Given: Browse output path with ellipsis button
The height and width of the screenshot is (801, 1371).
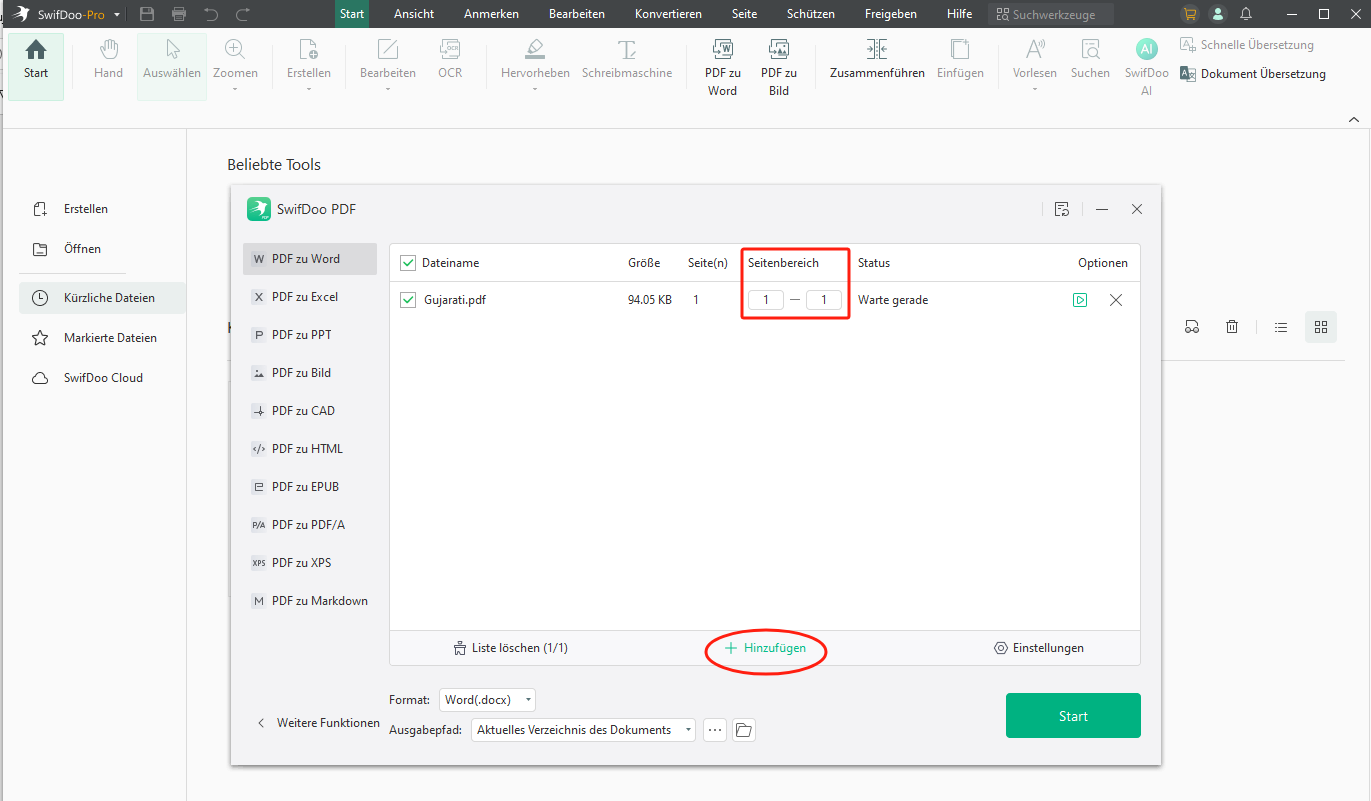Looking at the screenshot, I should pos(715,730).
